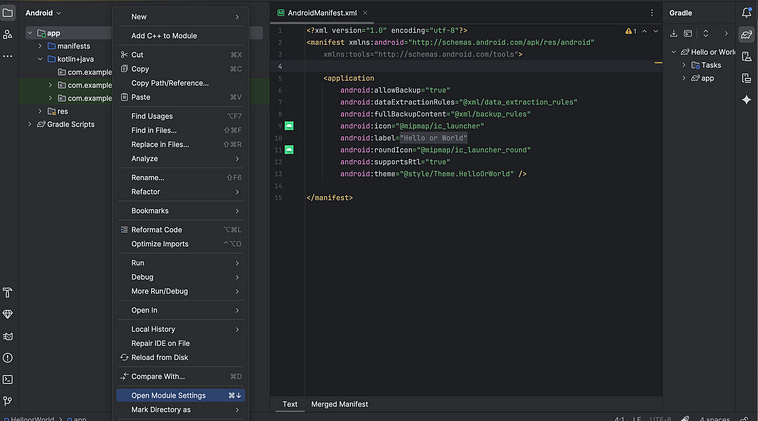Open the Notifications bell icon
The height and width of the screenshot is (421, 758).
tap(746, 13)
